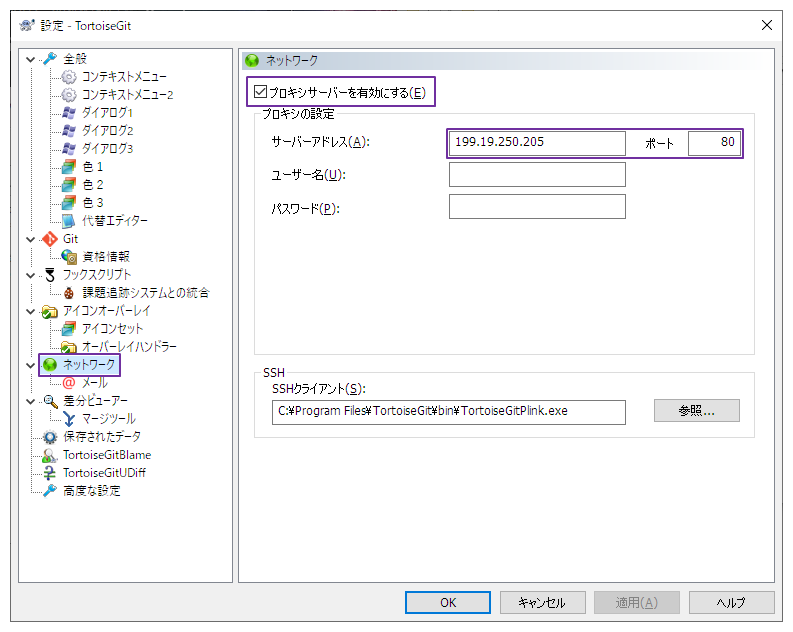
Task: Browse for SSH client with 参照...
Action: [x=696, y=411]
